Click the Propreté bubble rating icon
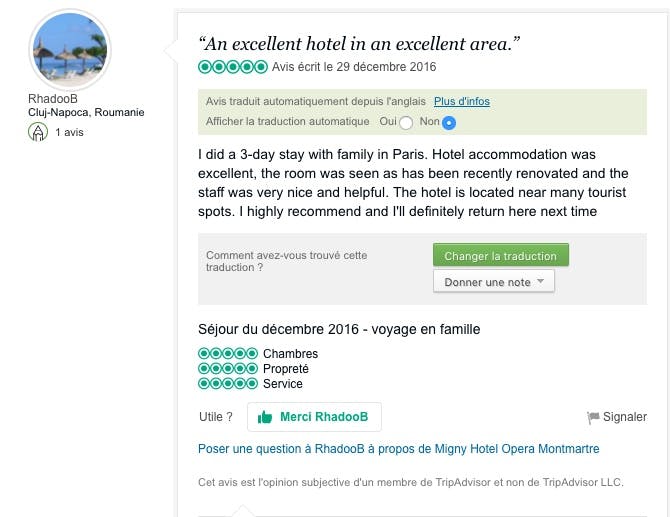This screenshot has height=517, width=670. (x=228, y=369)
